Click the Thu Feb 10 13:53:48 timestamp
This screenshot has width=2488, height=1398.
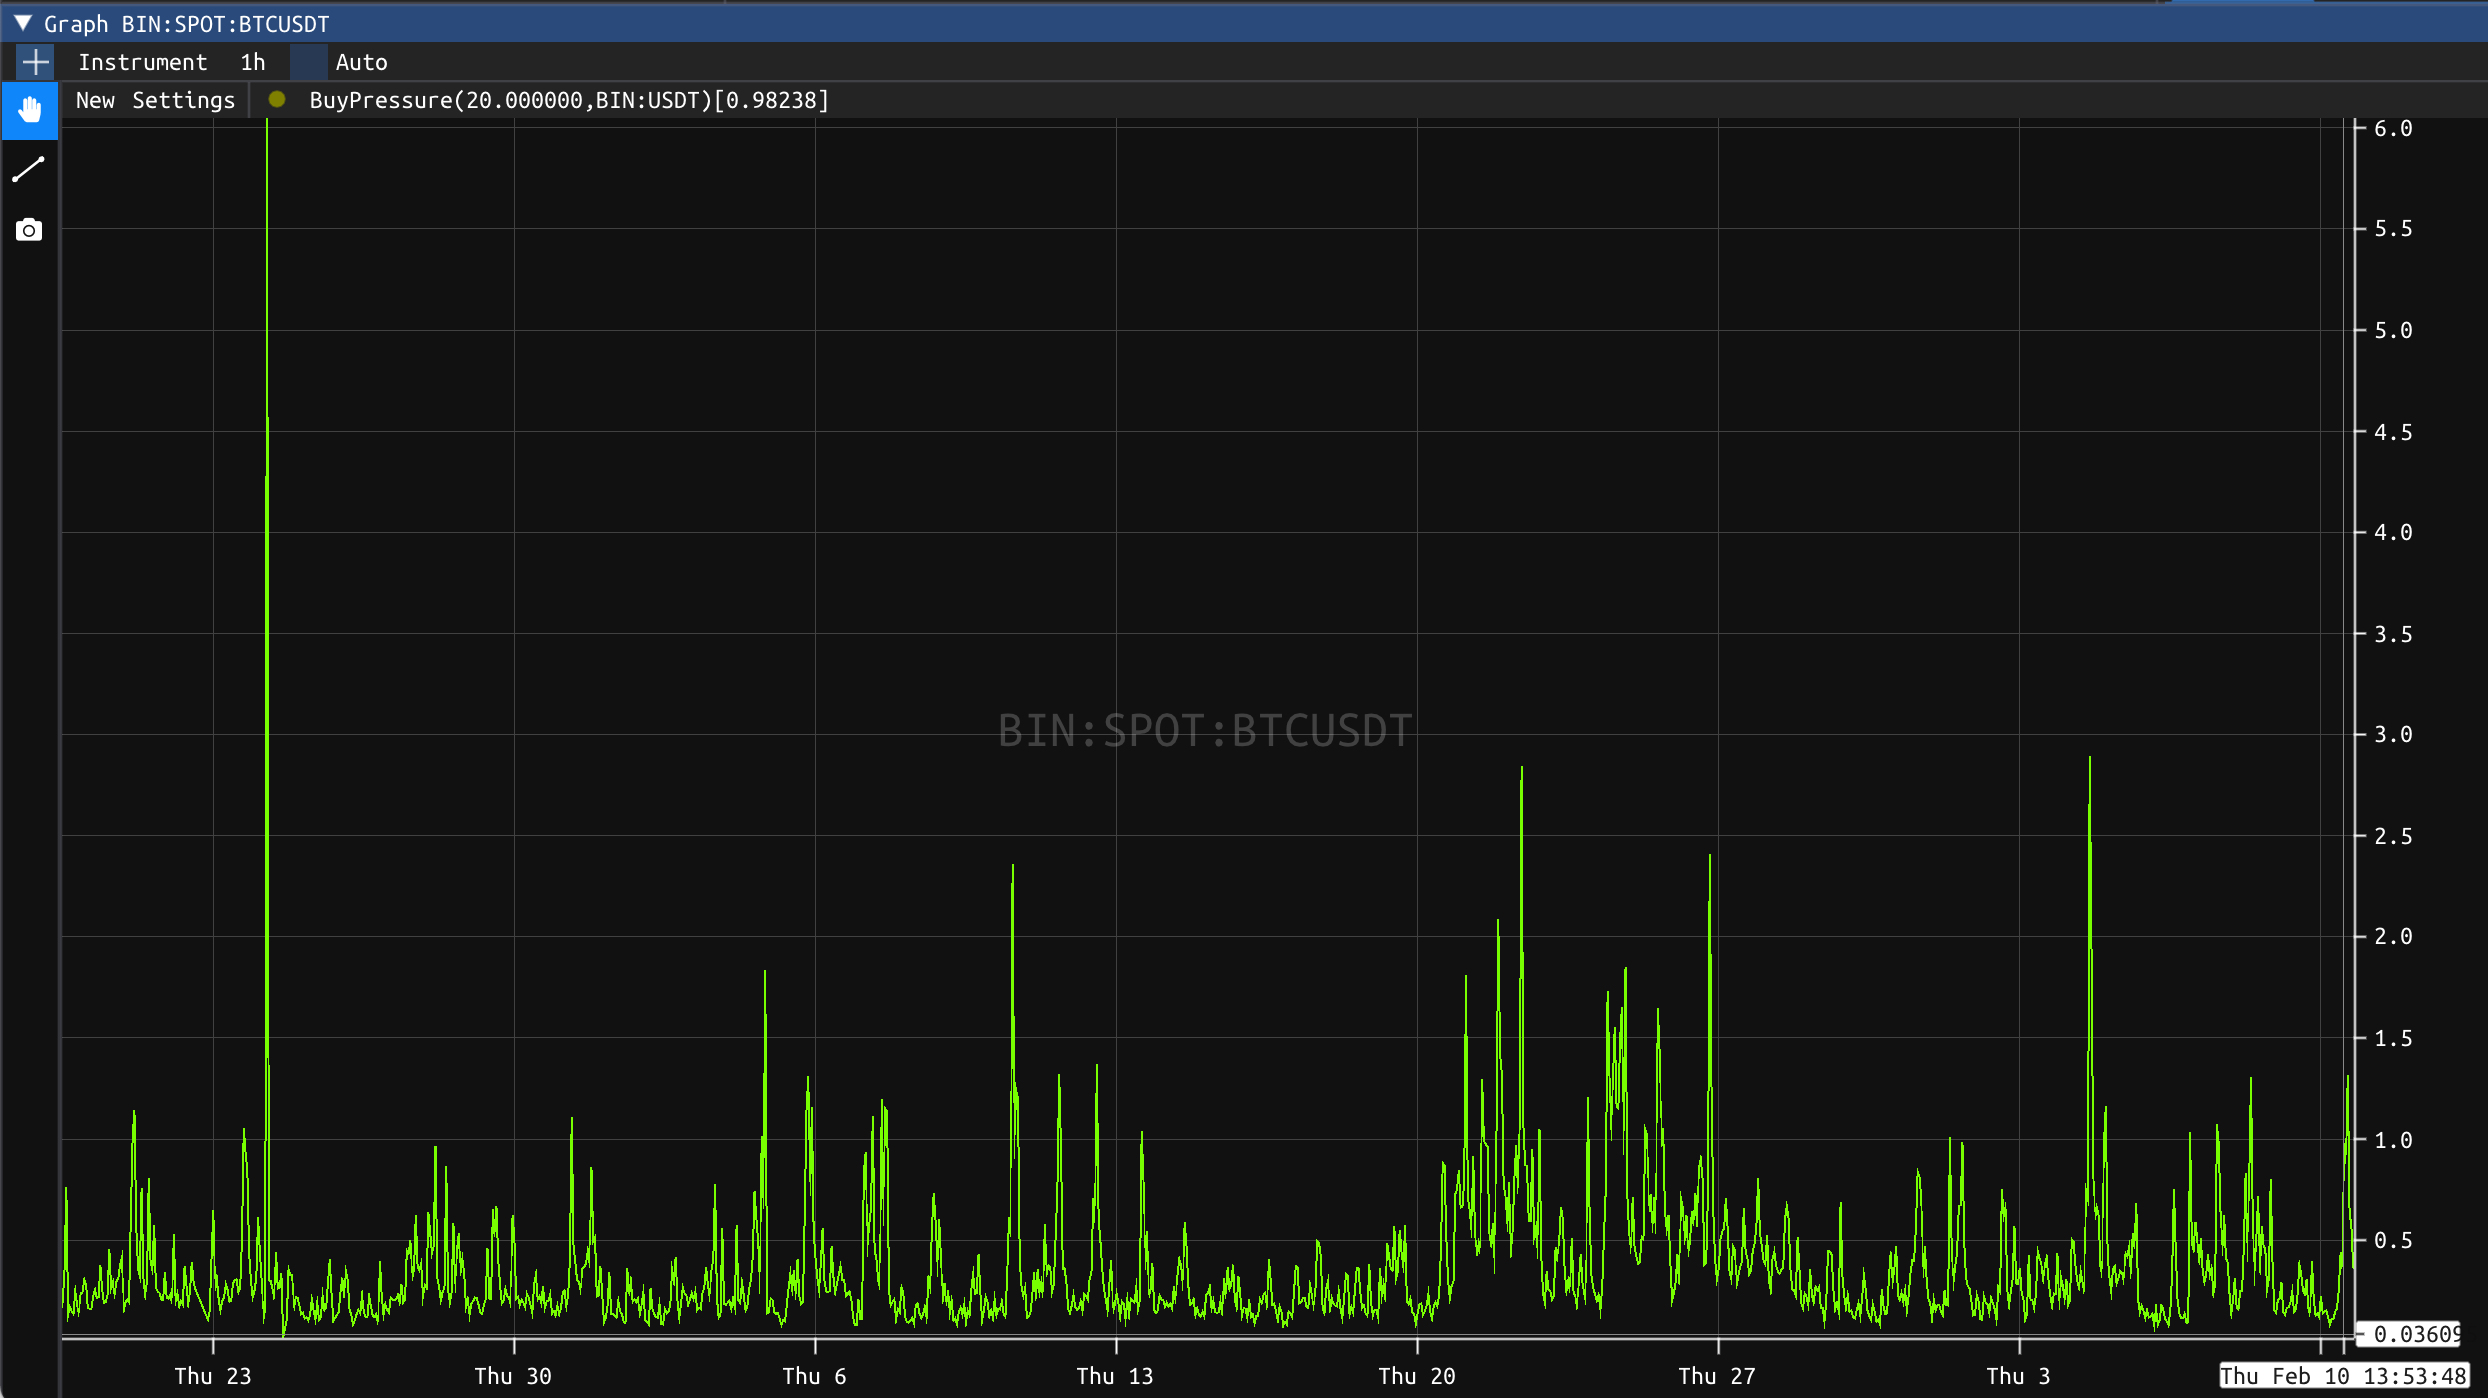coord(2344,1376)
